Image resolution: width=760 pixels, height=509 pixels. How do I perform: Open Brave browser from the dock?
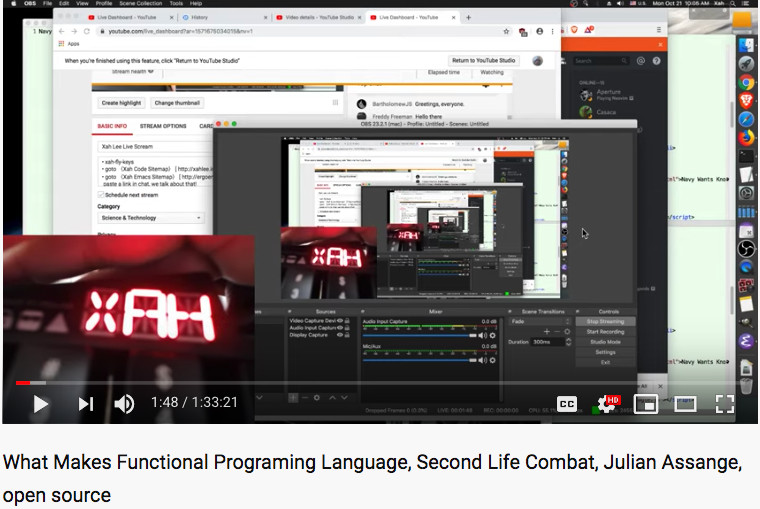[746, 100]
